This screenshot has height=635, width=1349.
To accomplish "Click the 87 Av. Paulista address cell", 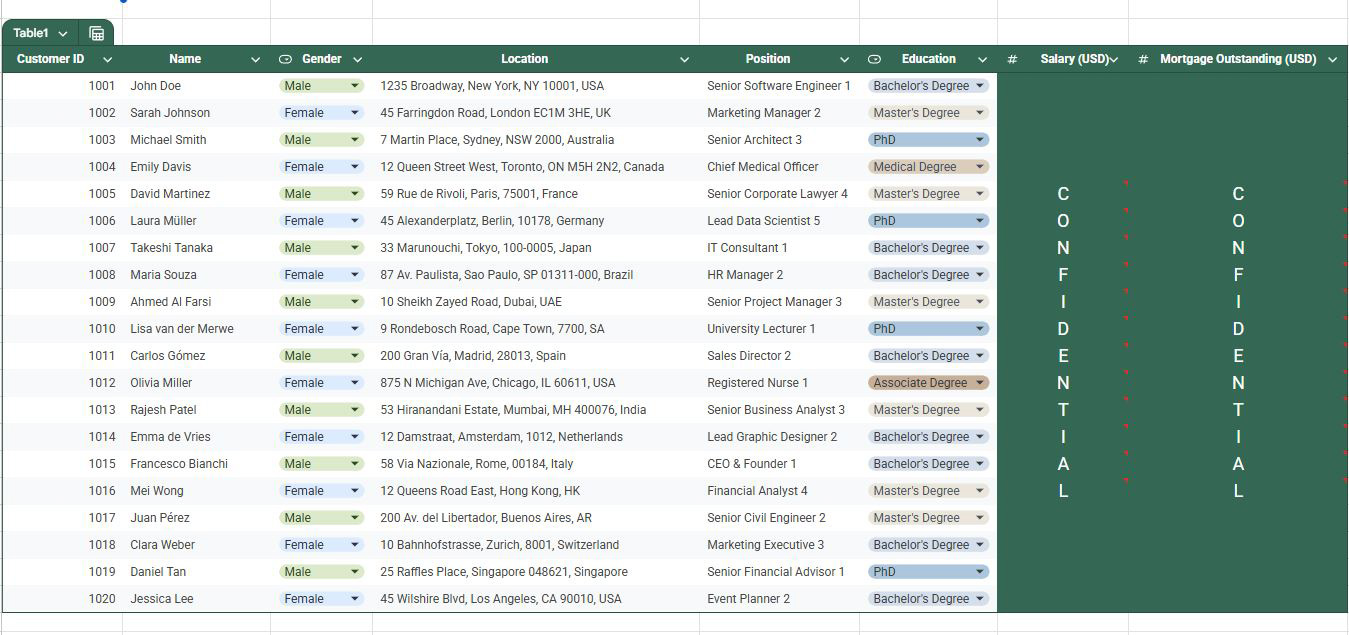I will click(x=535, y=275).
